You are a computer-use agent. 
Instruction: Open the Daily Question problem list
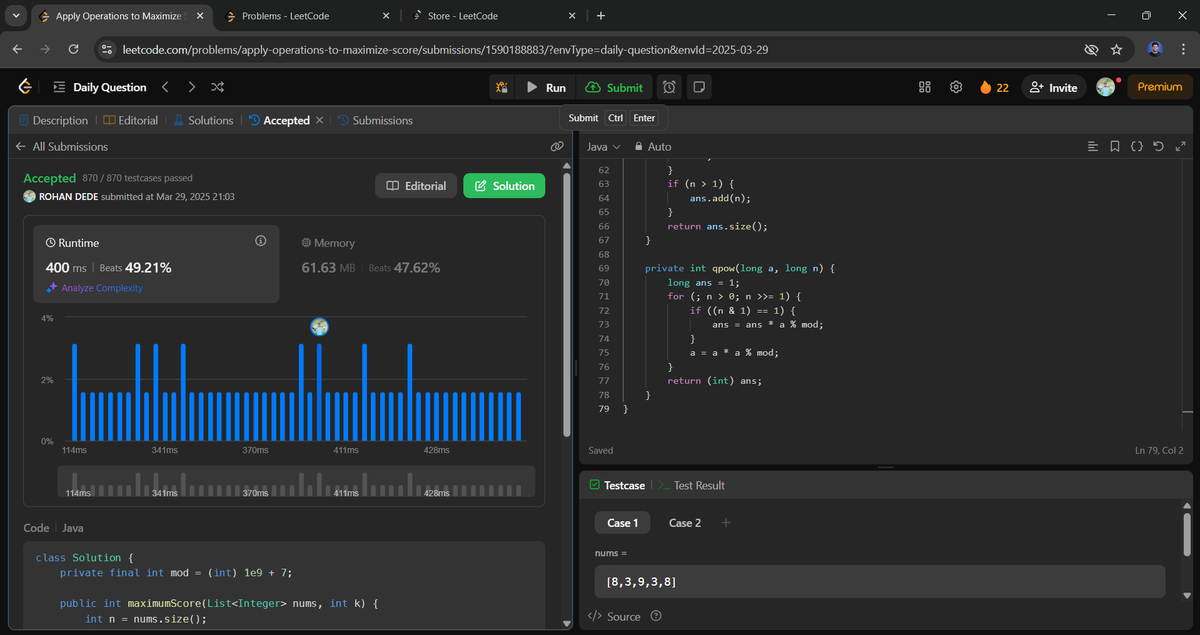(99, 87)
